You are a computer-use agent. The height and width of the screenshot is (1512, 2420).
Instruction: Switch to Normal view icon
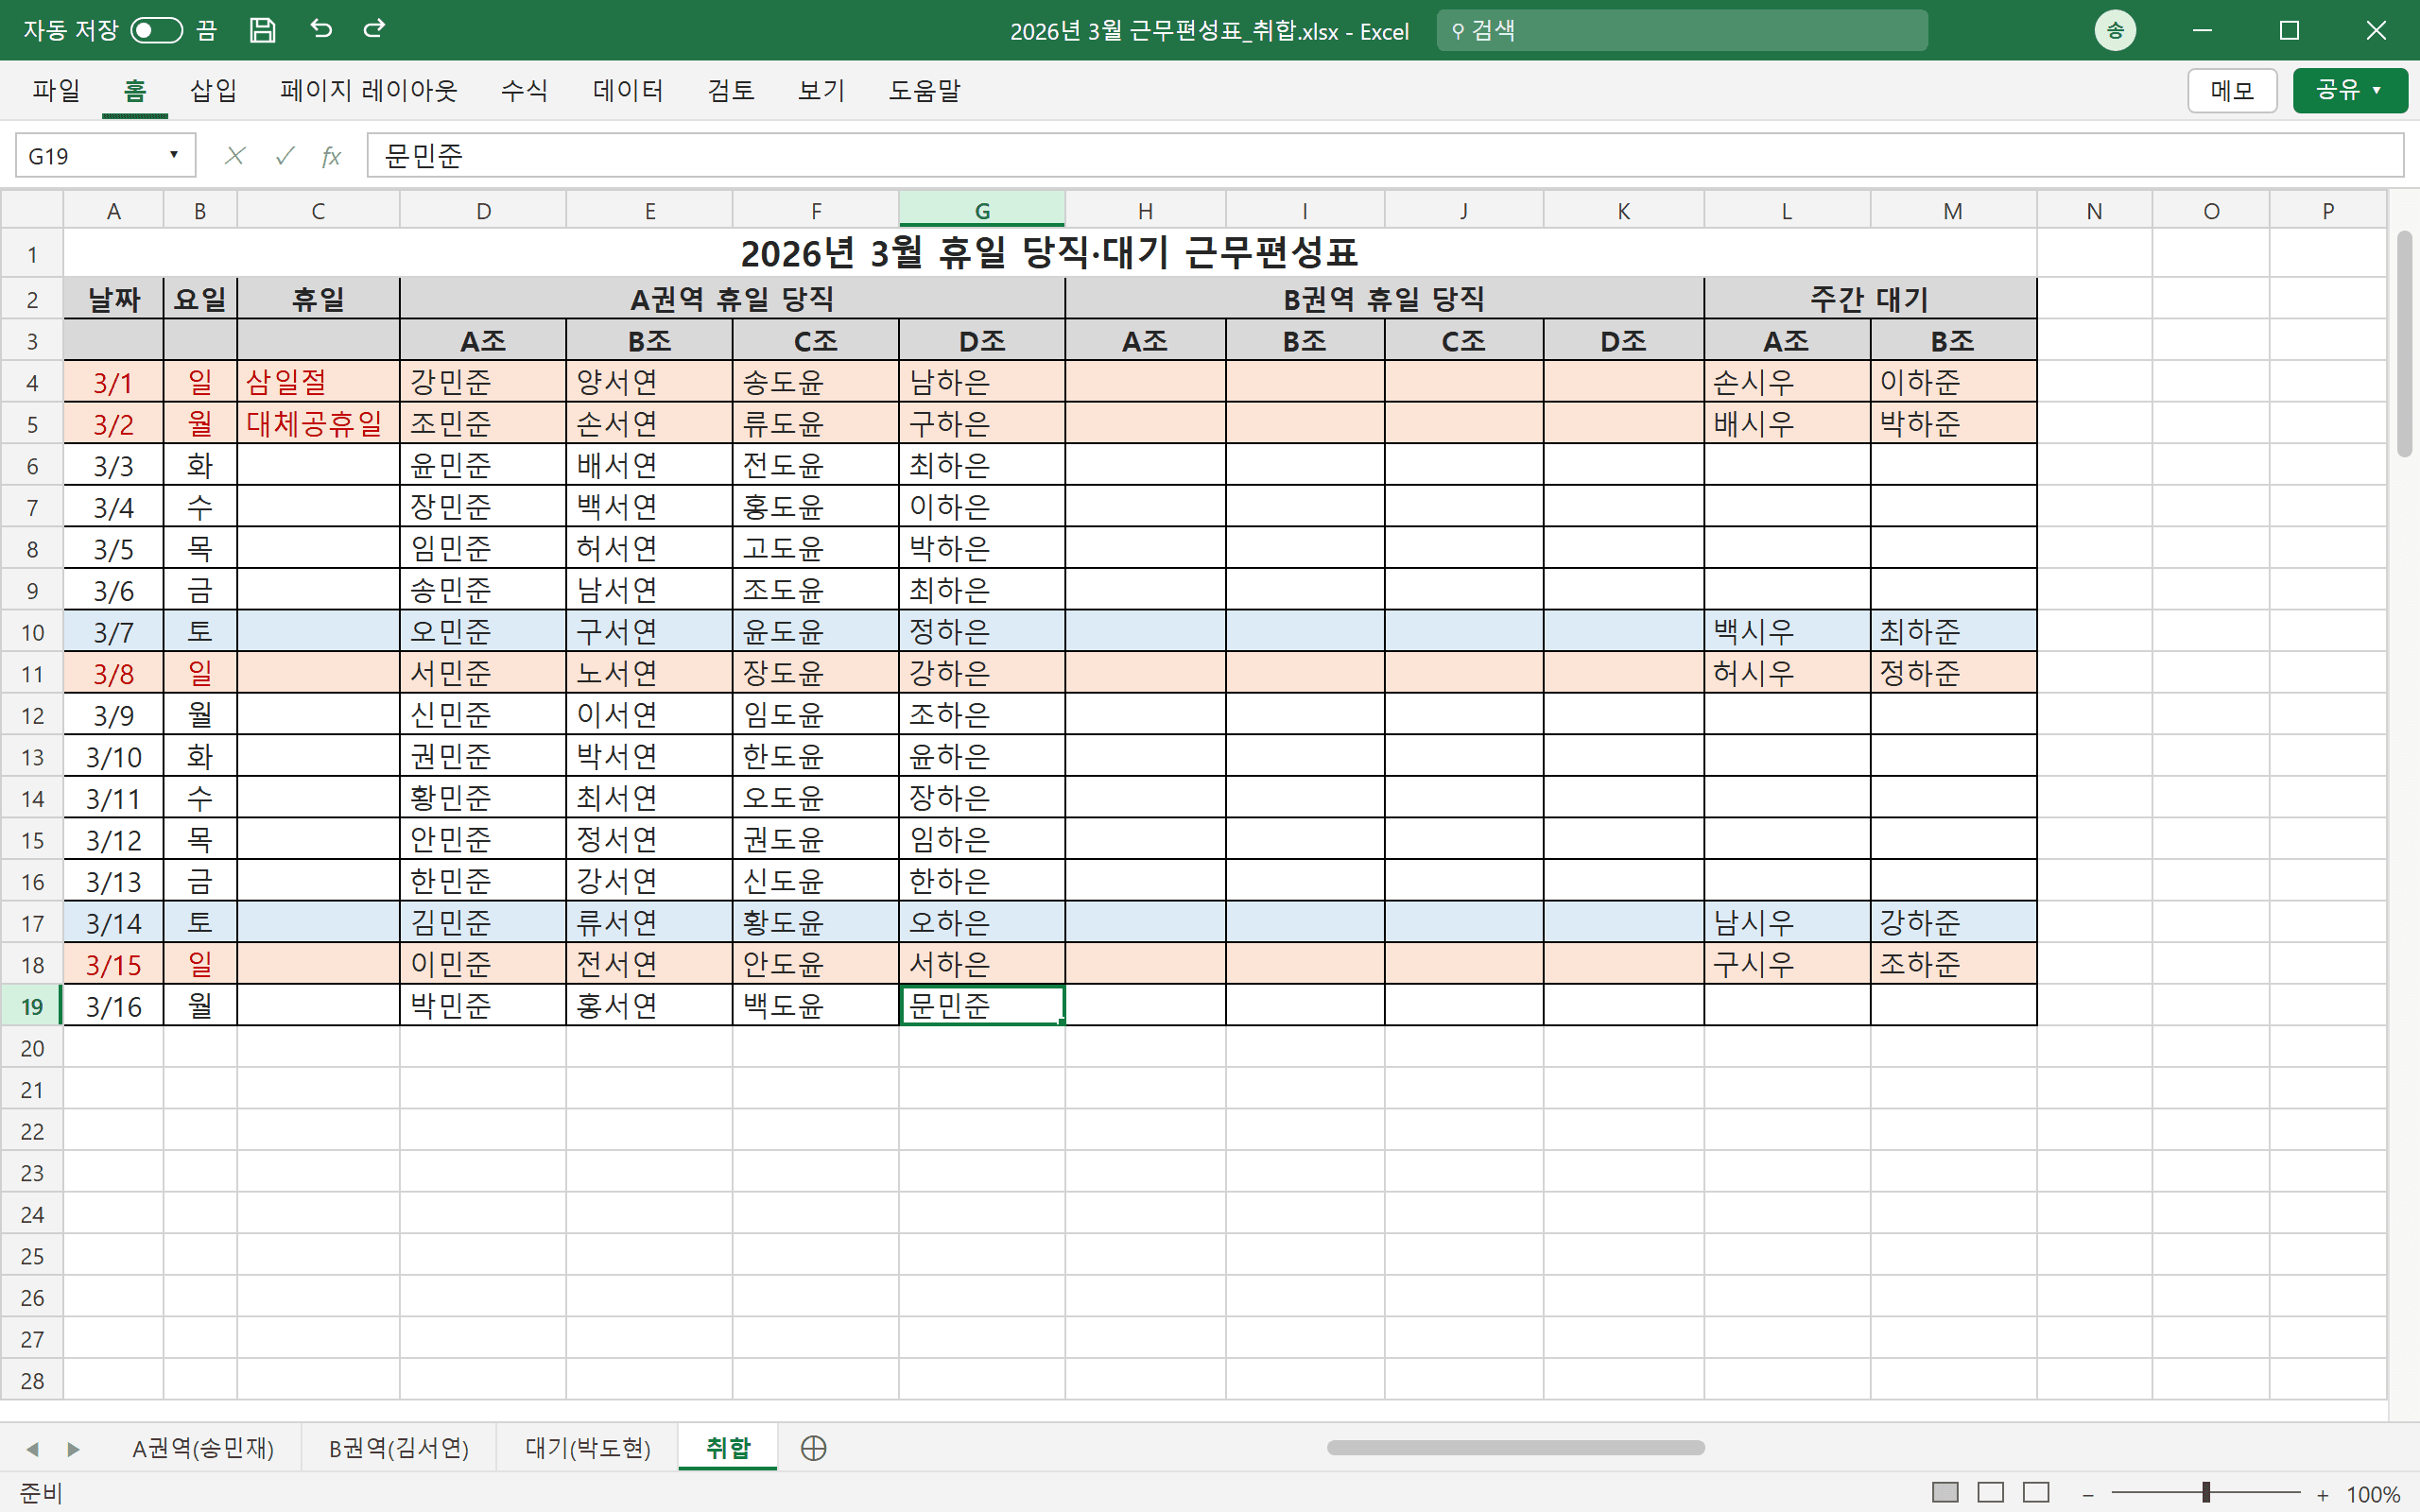click(x=1944, y=1493)
